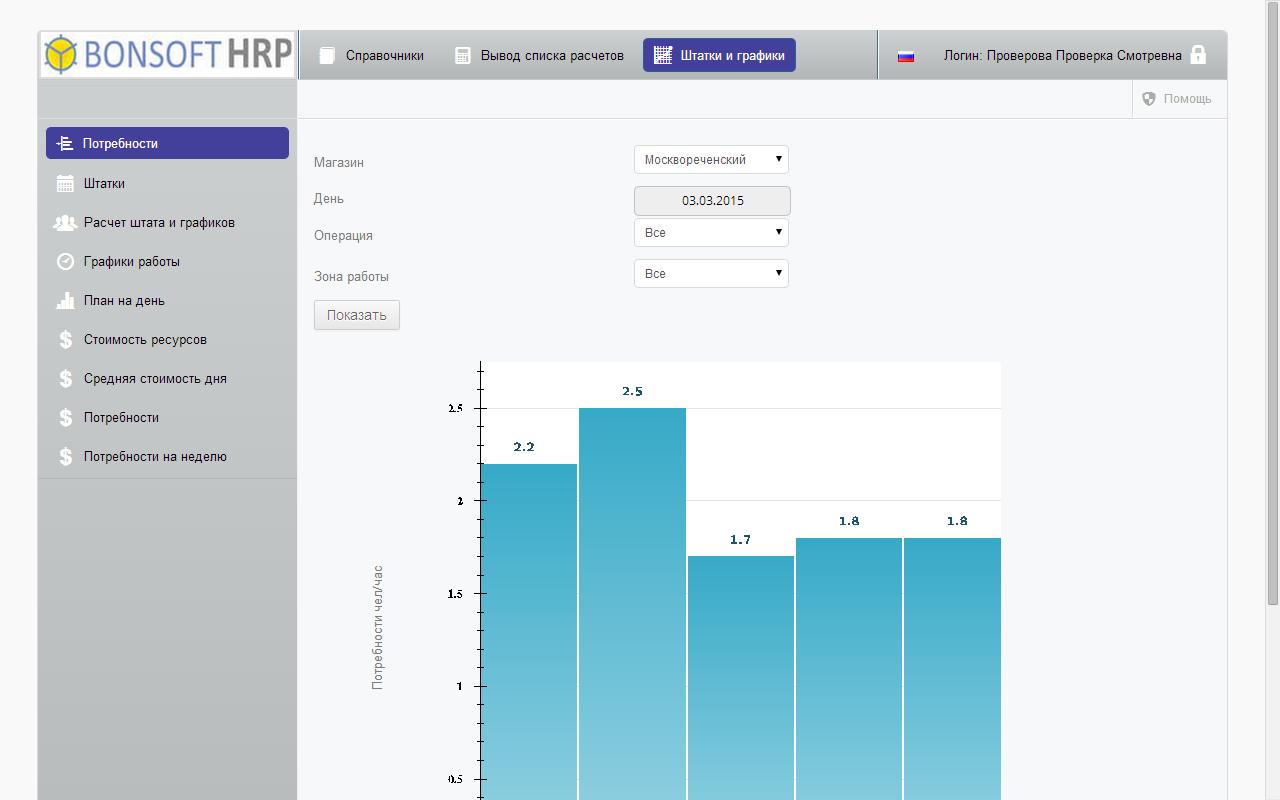Click the calendar icon beside Штатки

(65, 183)
